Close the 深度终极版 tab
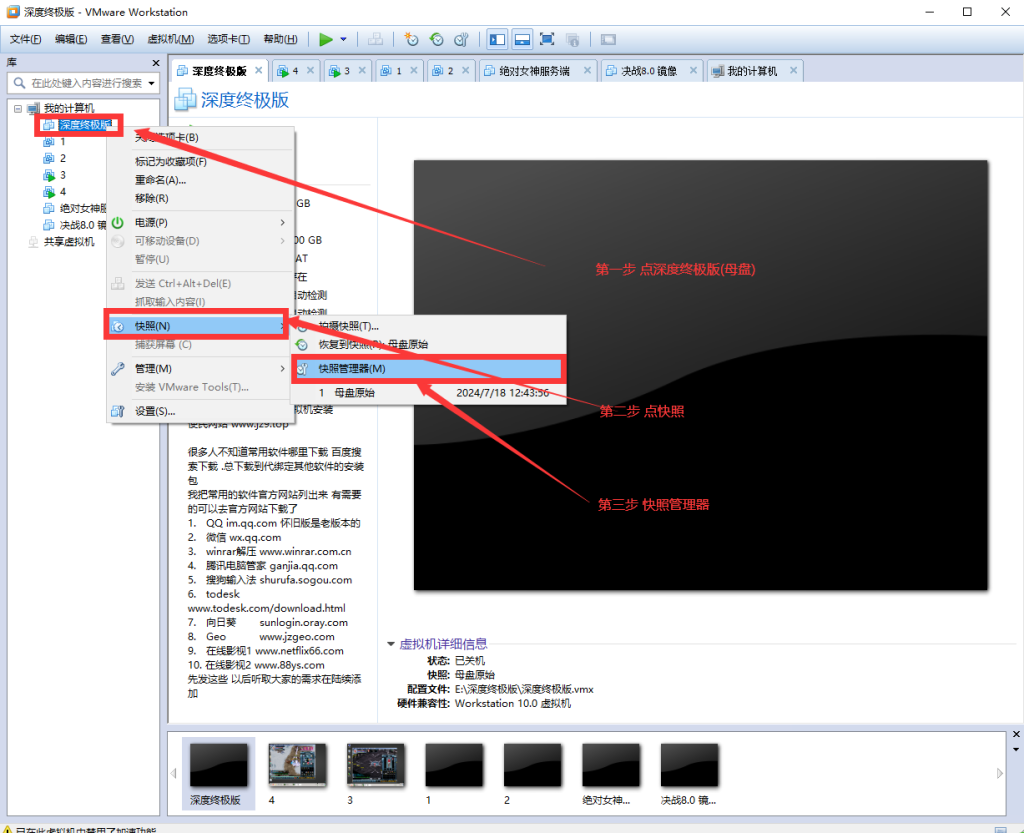 [259, 71]
